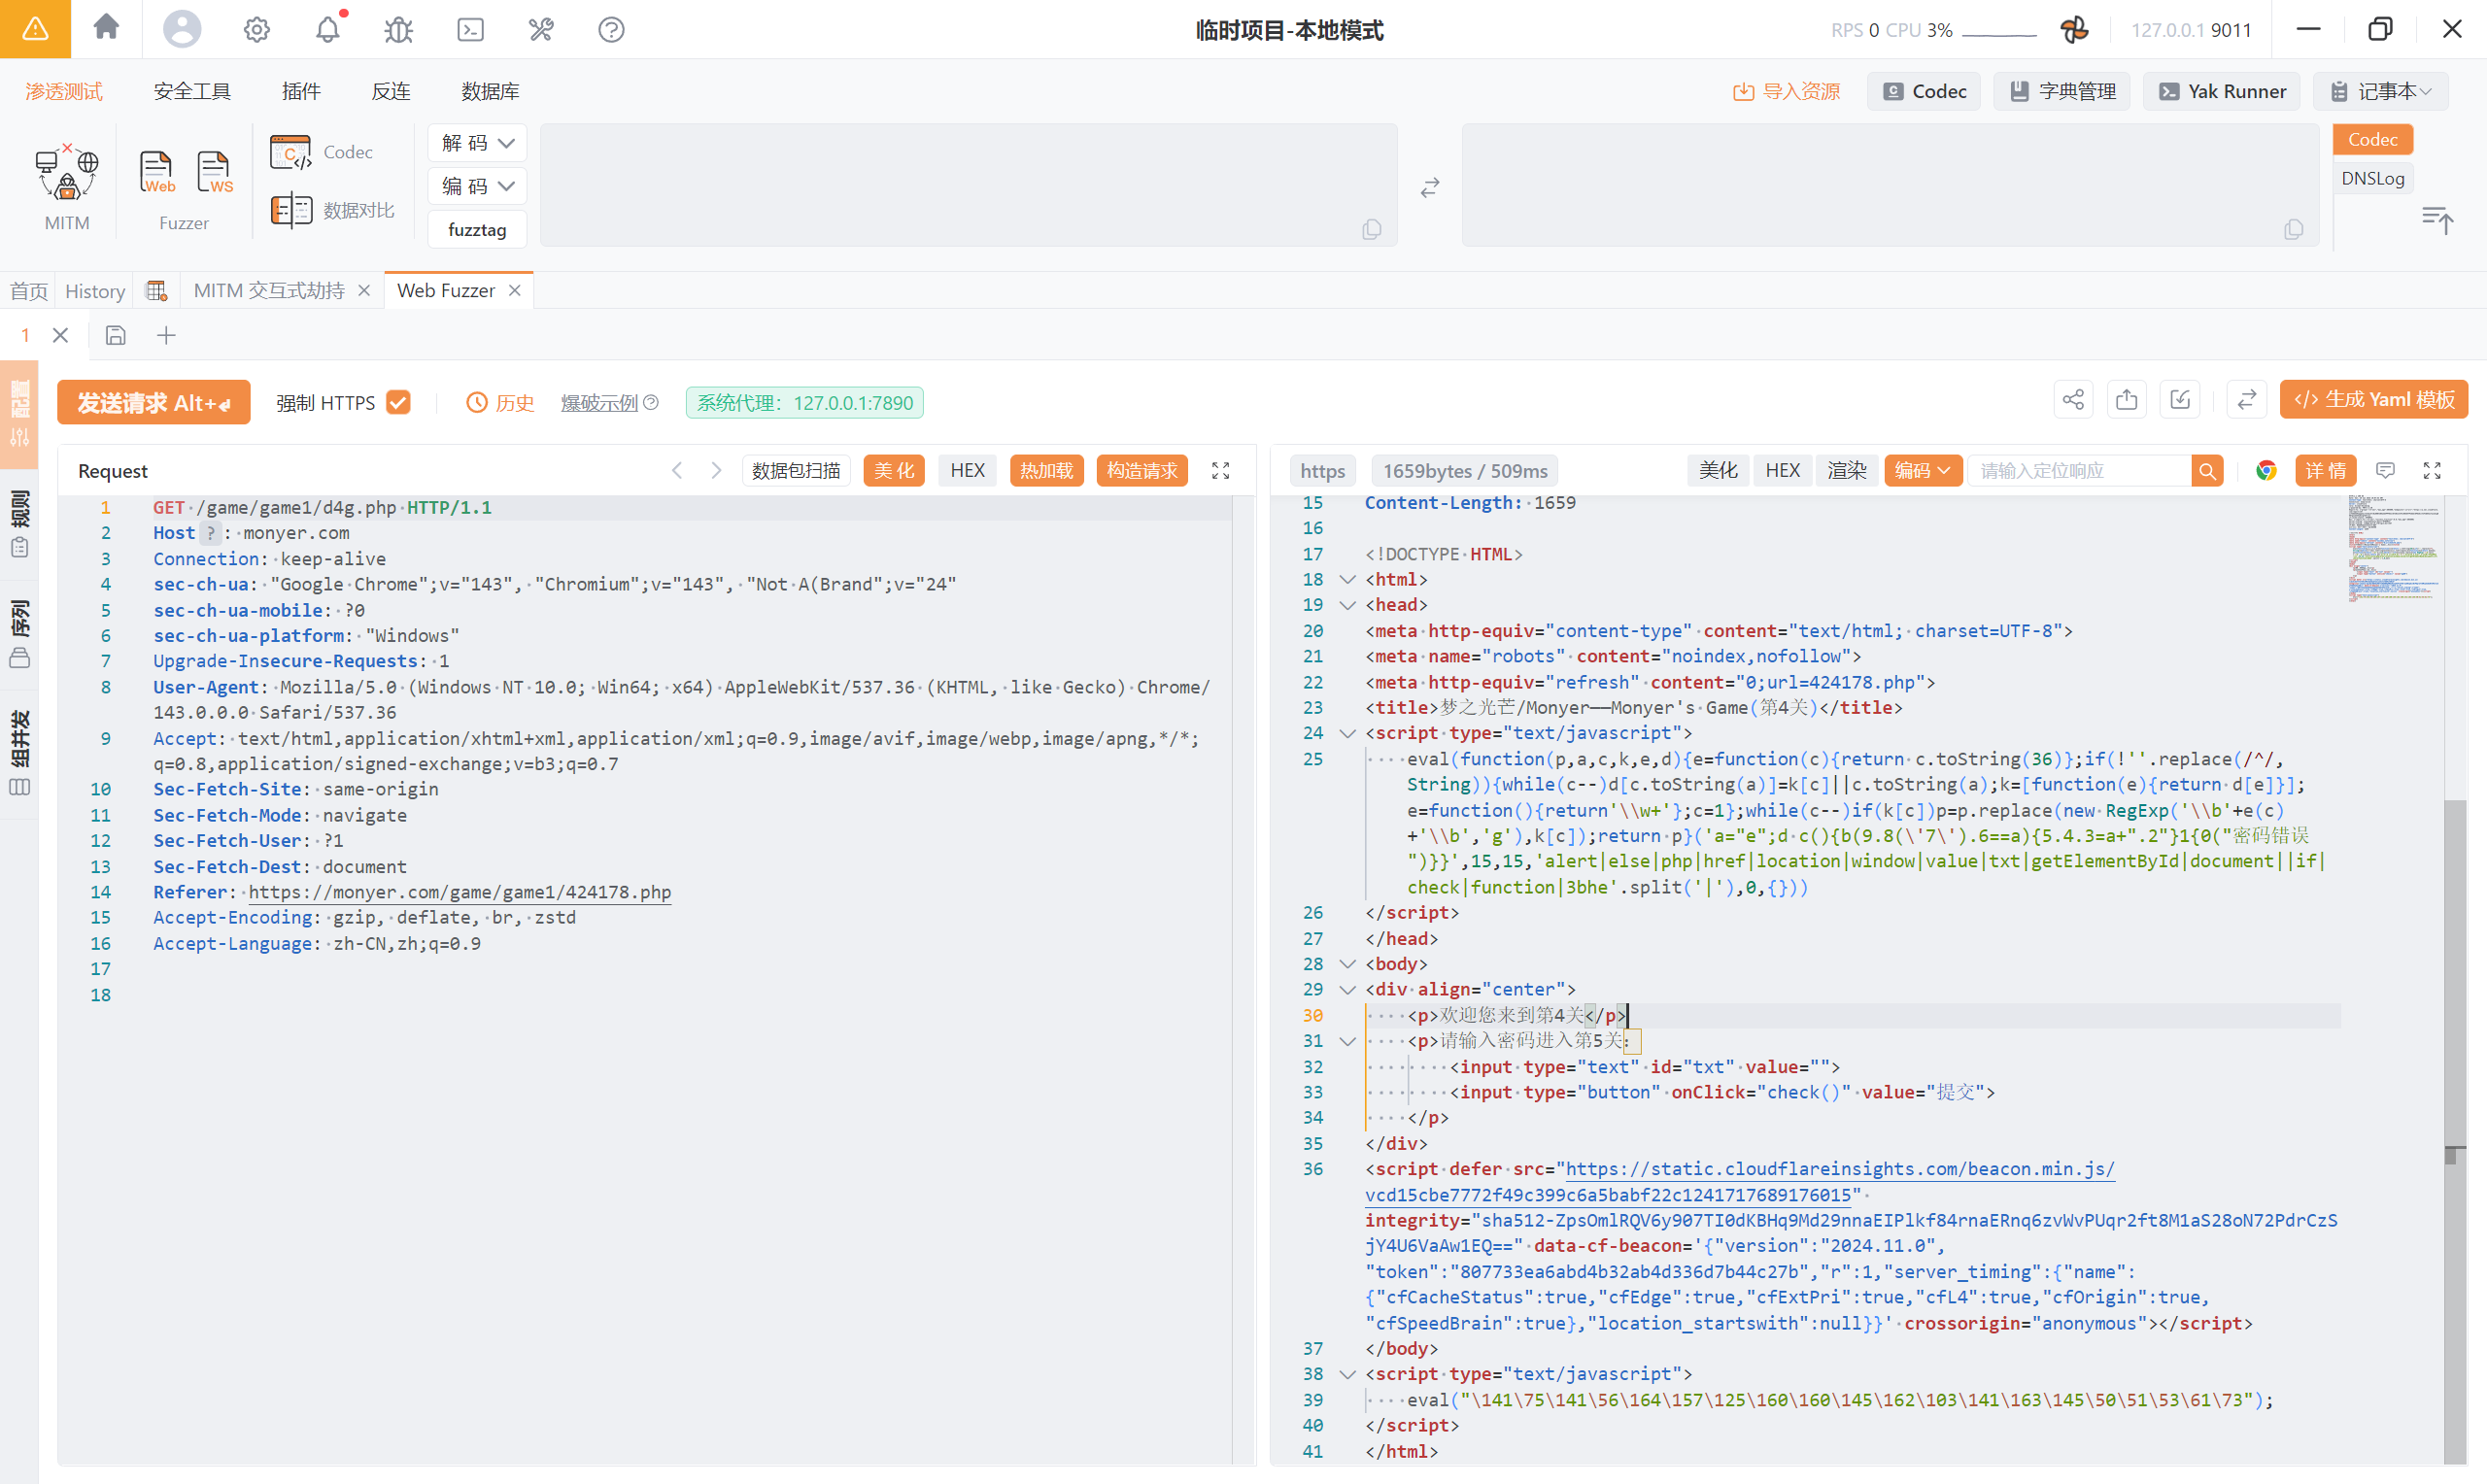Switch to the MITM 交互式劫持 tab
The image size is (2487, 1484).
click(268, 291)
